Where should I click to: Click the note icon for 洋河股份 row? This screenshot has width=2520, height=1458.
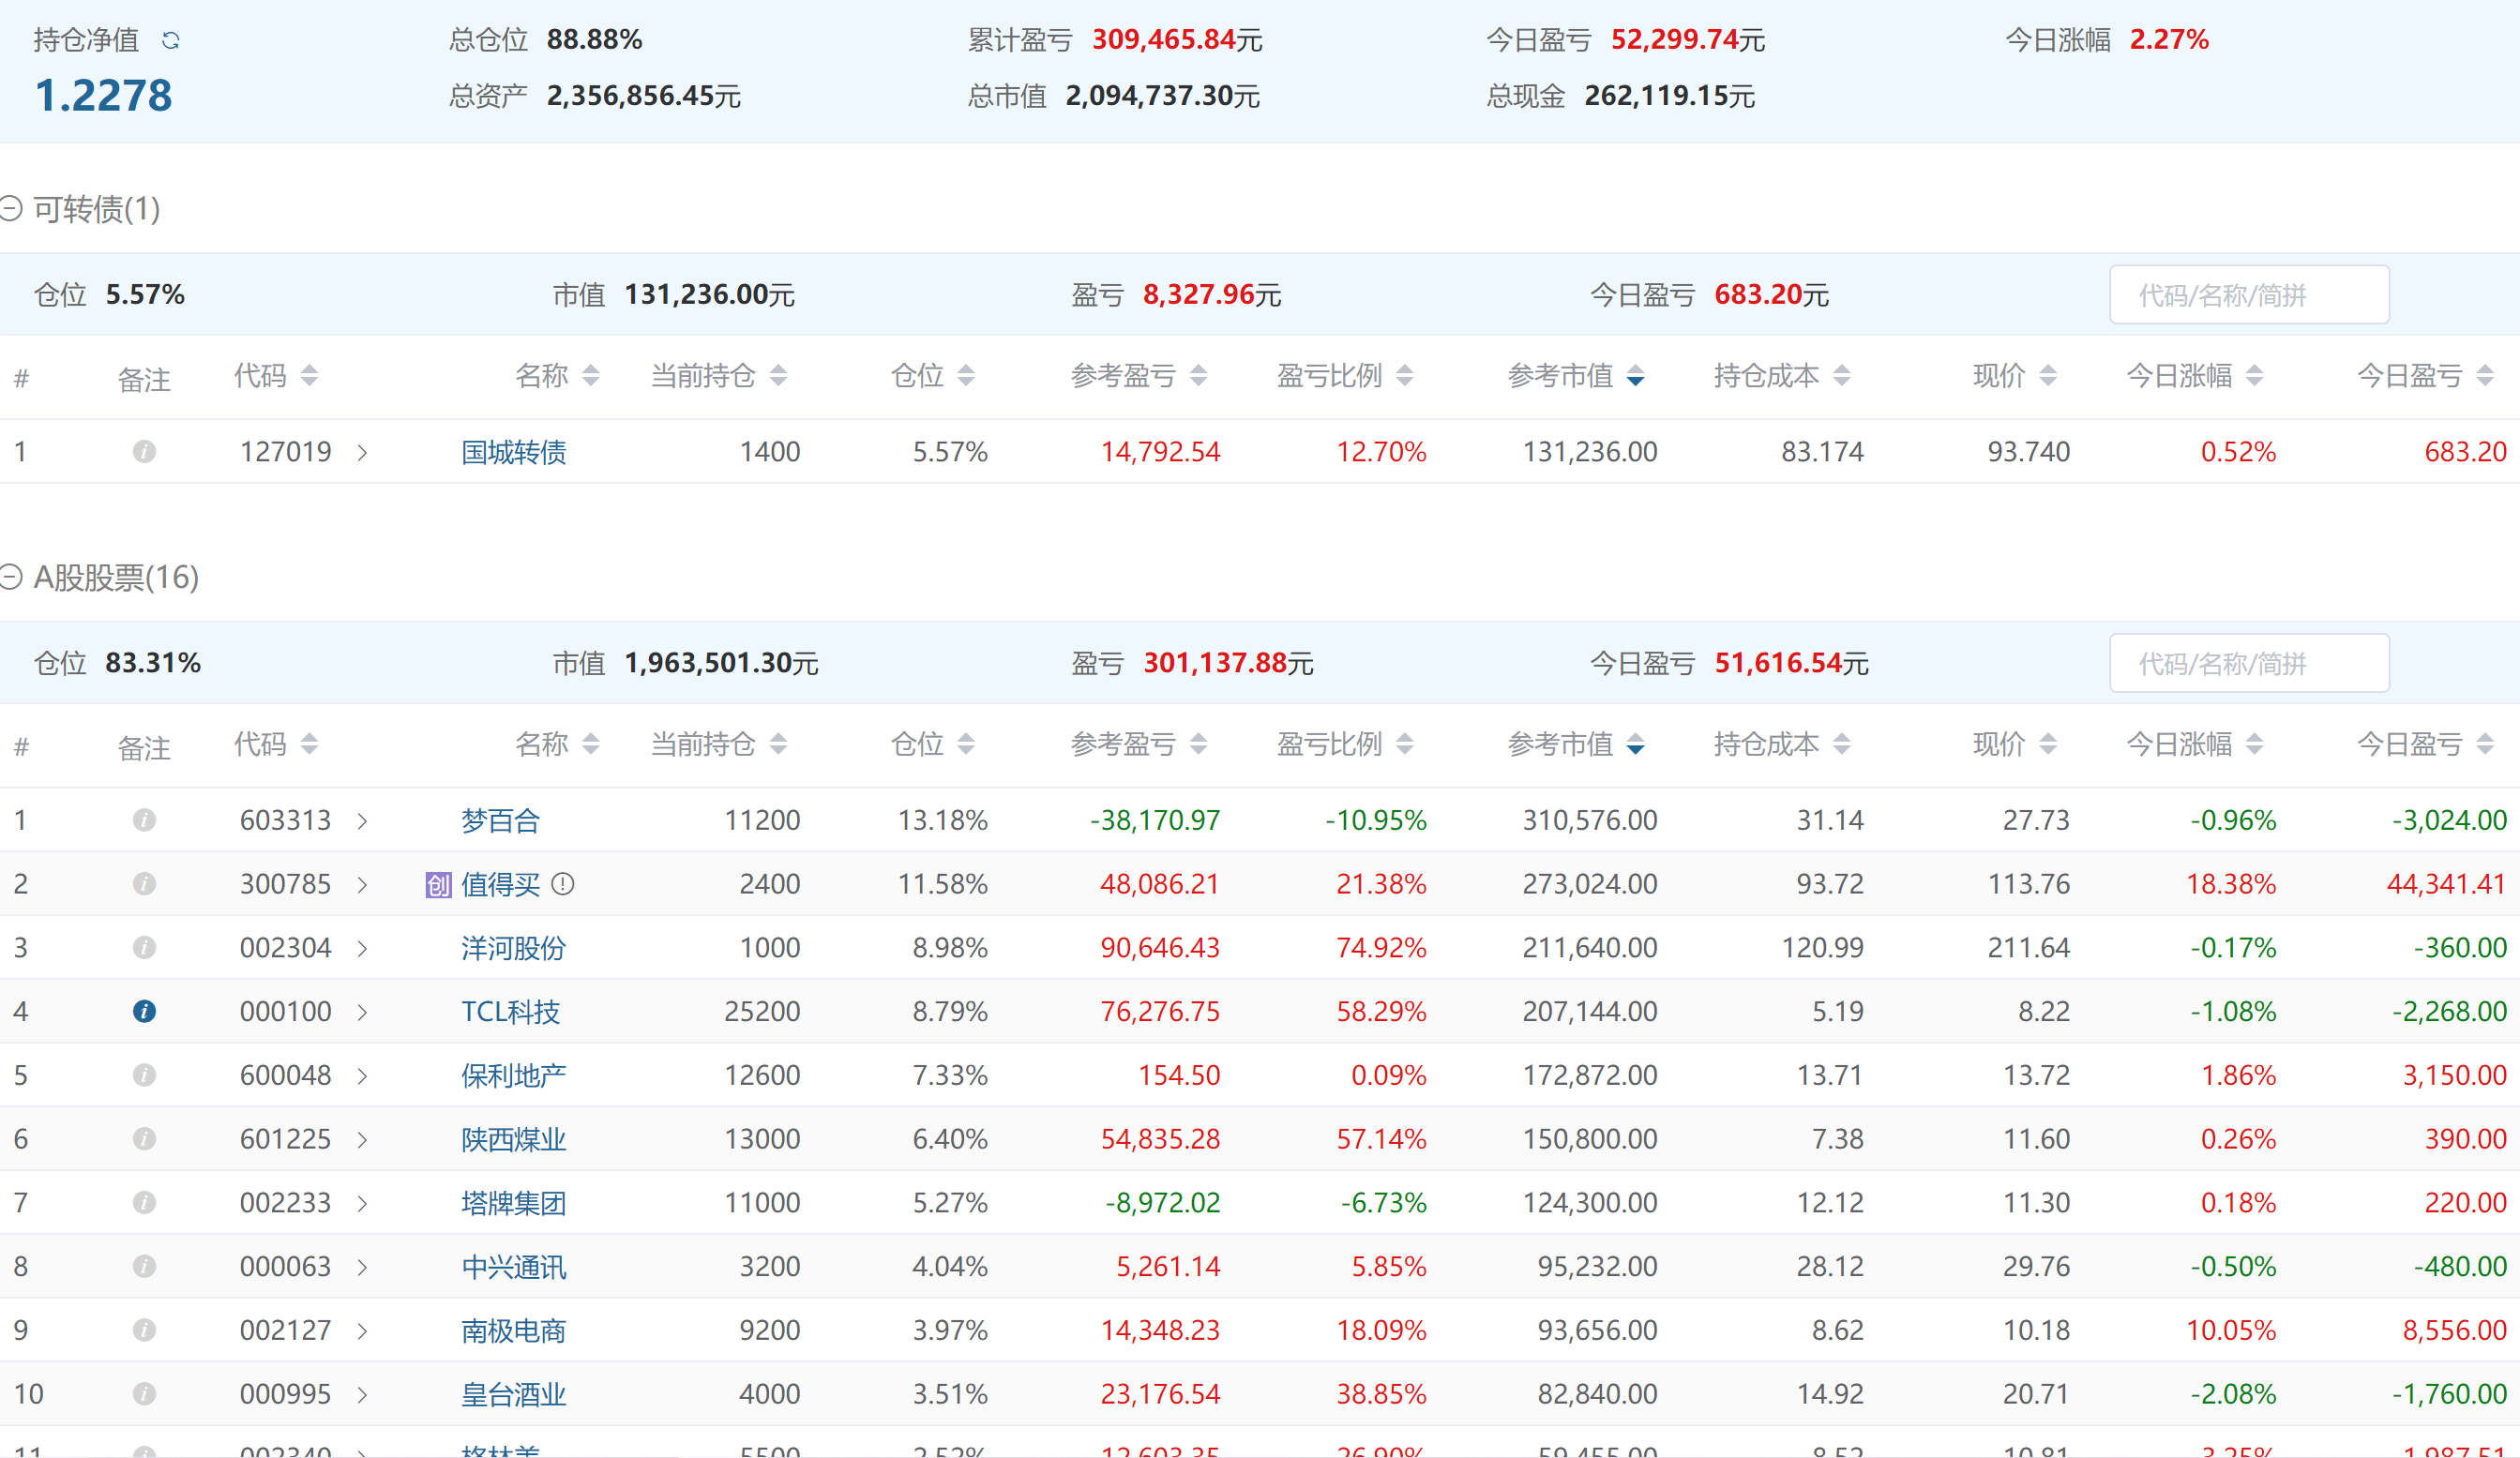(144, 947)
